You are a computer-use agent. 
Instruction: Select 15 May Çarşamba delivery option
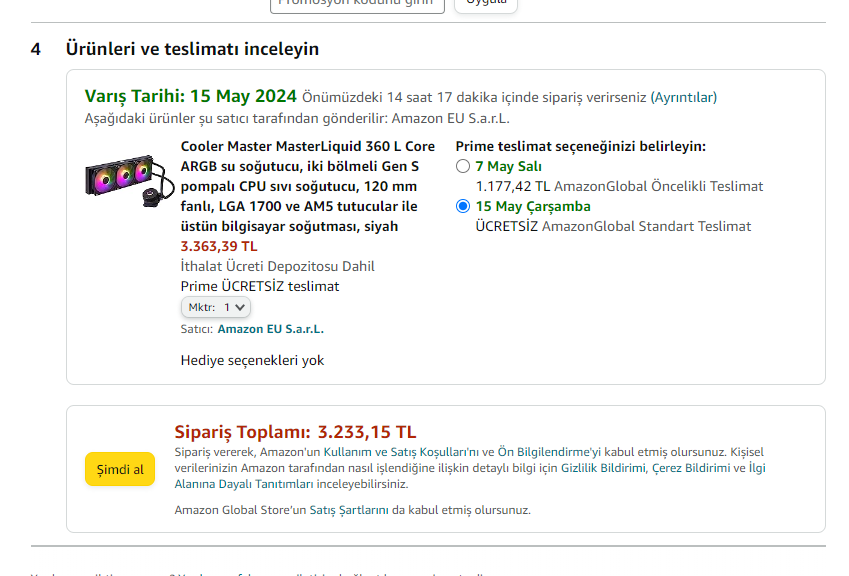point(463,206)
